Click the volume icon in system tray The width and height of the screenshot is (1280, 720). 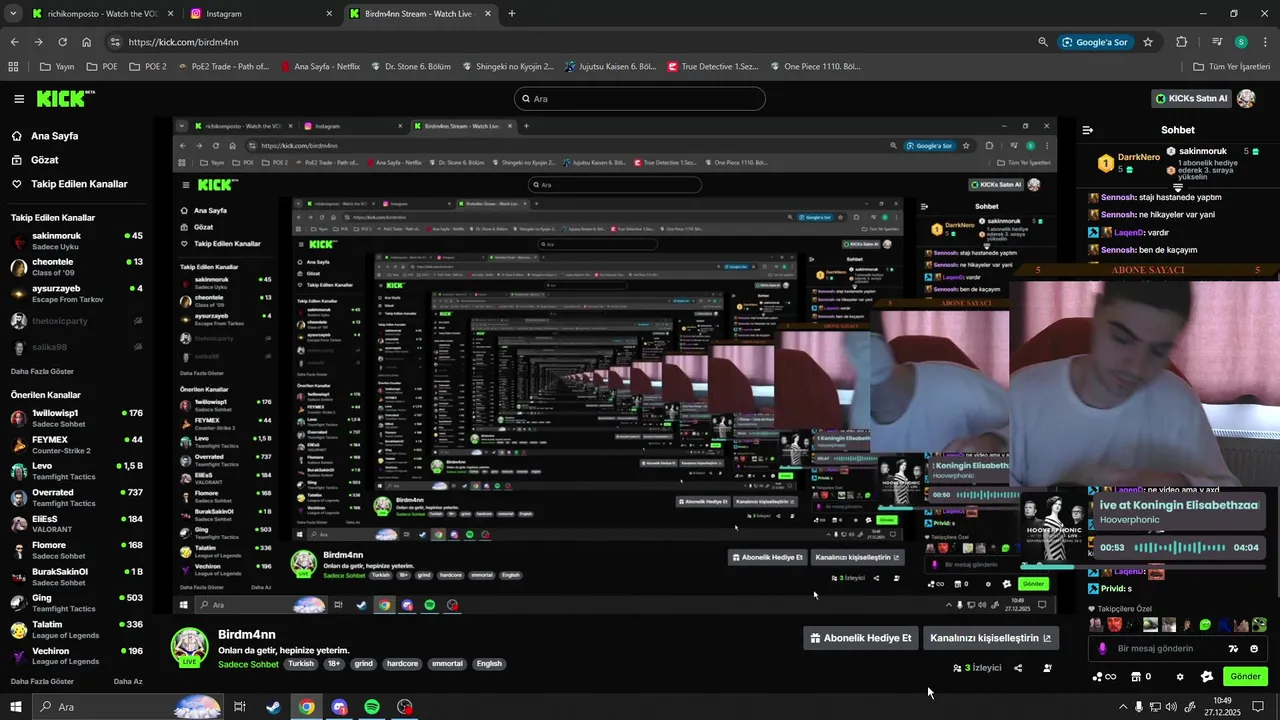pos(1171,707)
